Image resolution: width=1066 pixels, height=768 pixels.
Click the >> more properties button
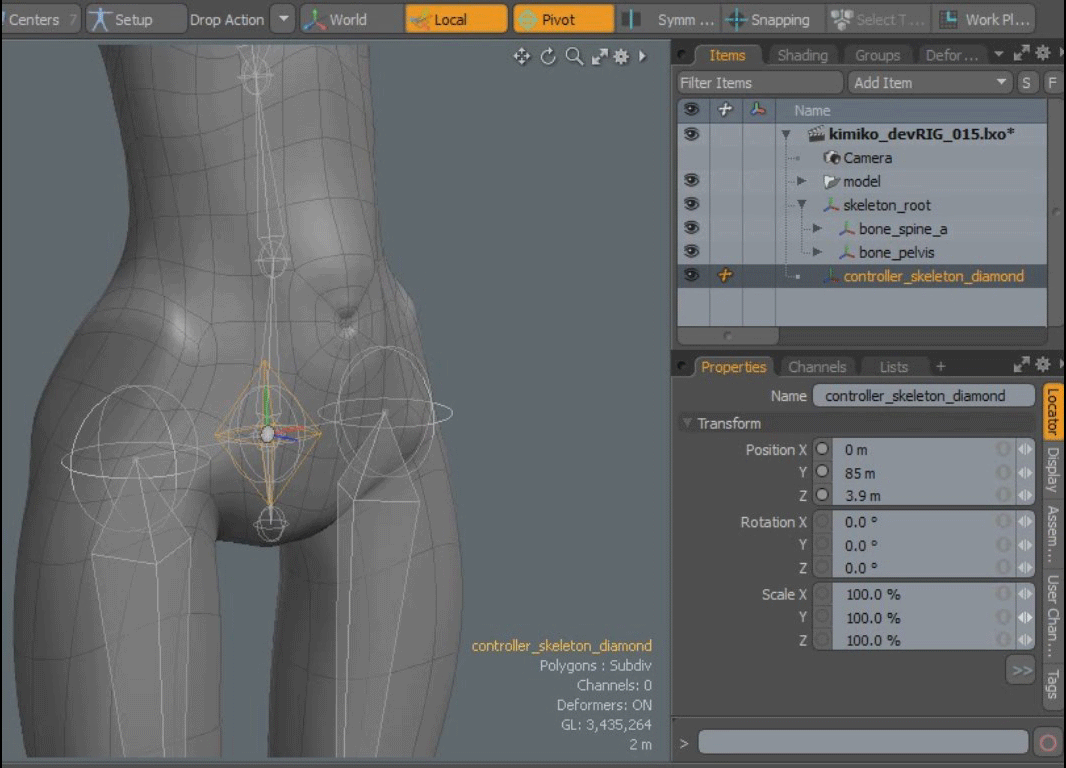click(x=1021, y=671)
